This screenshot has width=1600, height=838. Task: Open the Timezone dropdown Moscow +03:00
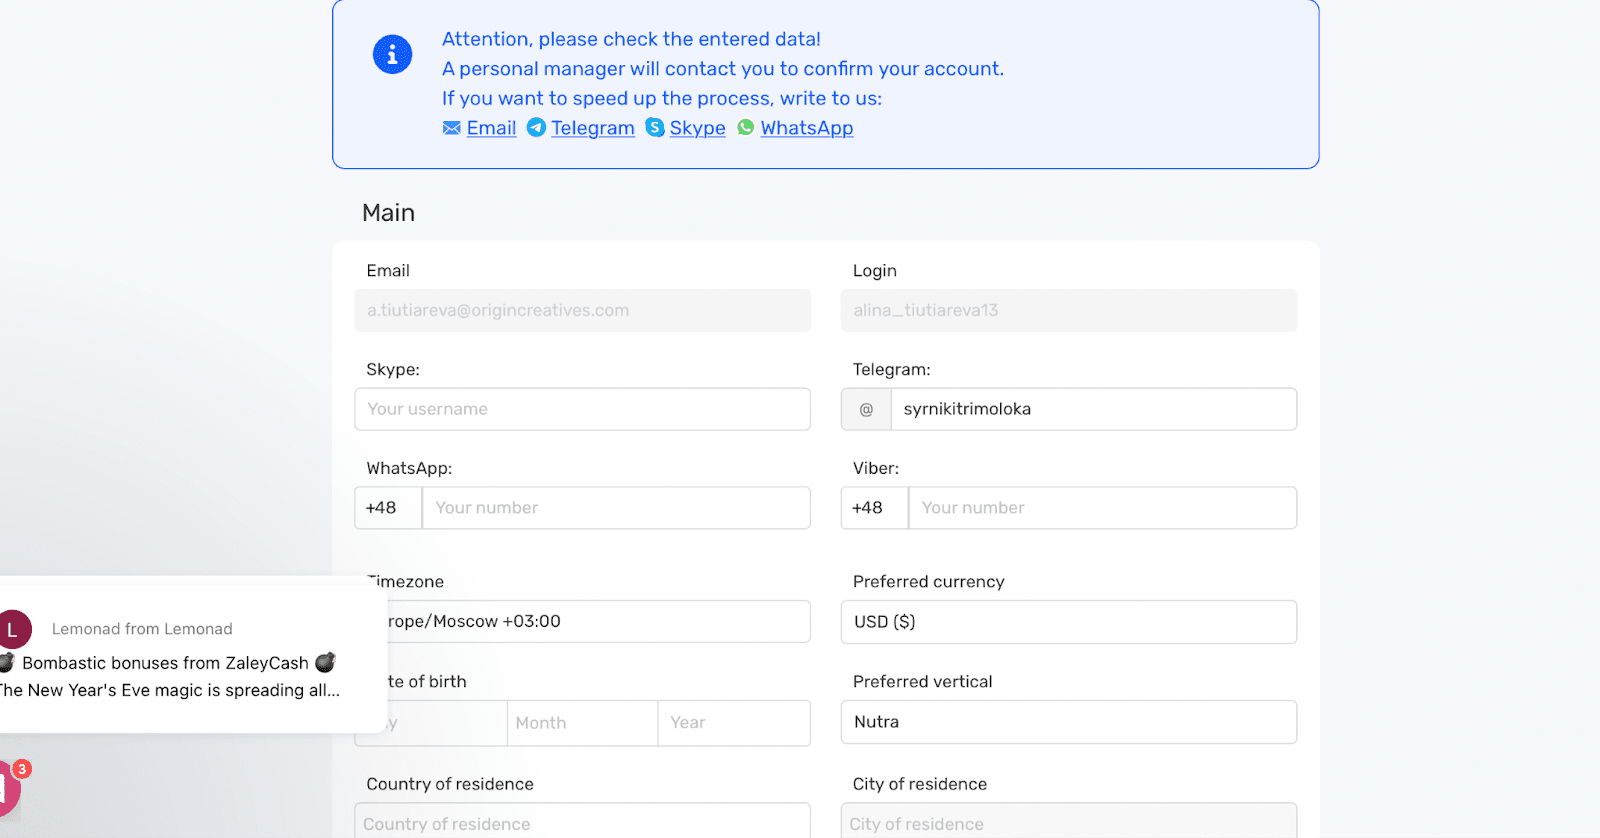[x=598, y=621]
